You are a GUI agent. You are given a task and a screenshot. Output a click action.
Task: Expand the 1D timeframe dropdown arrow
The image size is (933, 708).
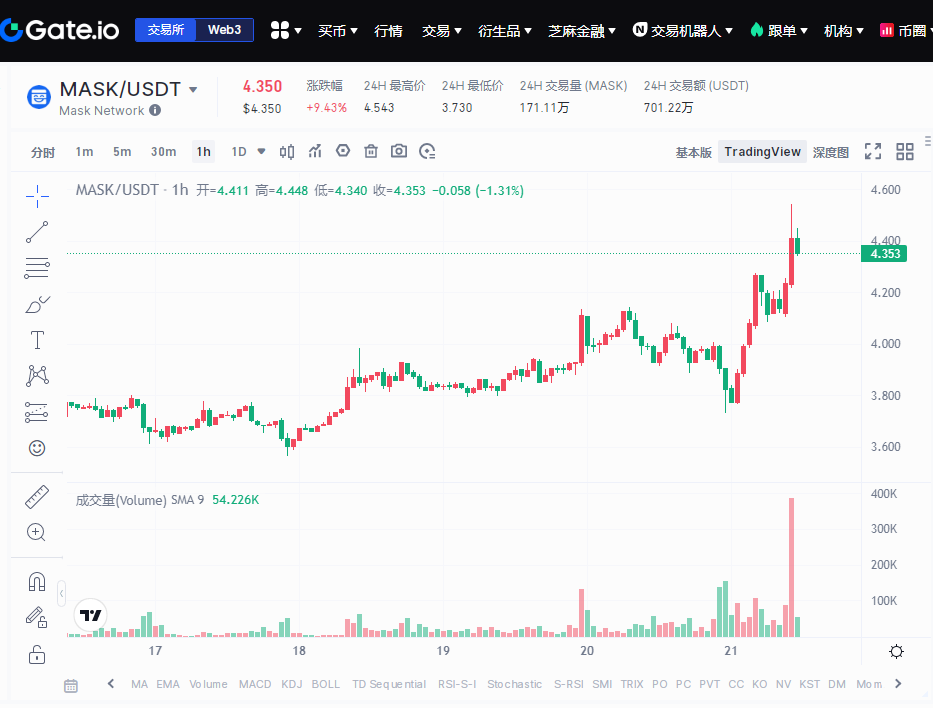click(261, 151)
